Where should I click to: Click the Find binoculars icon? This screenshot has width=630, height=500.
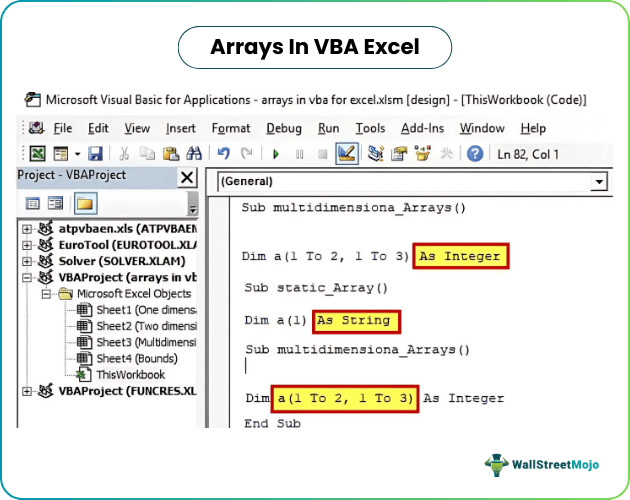point(194,154)
